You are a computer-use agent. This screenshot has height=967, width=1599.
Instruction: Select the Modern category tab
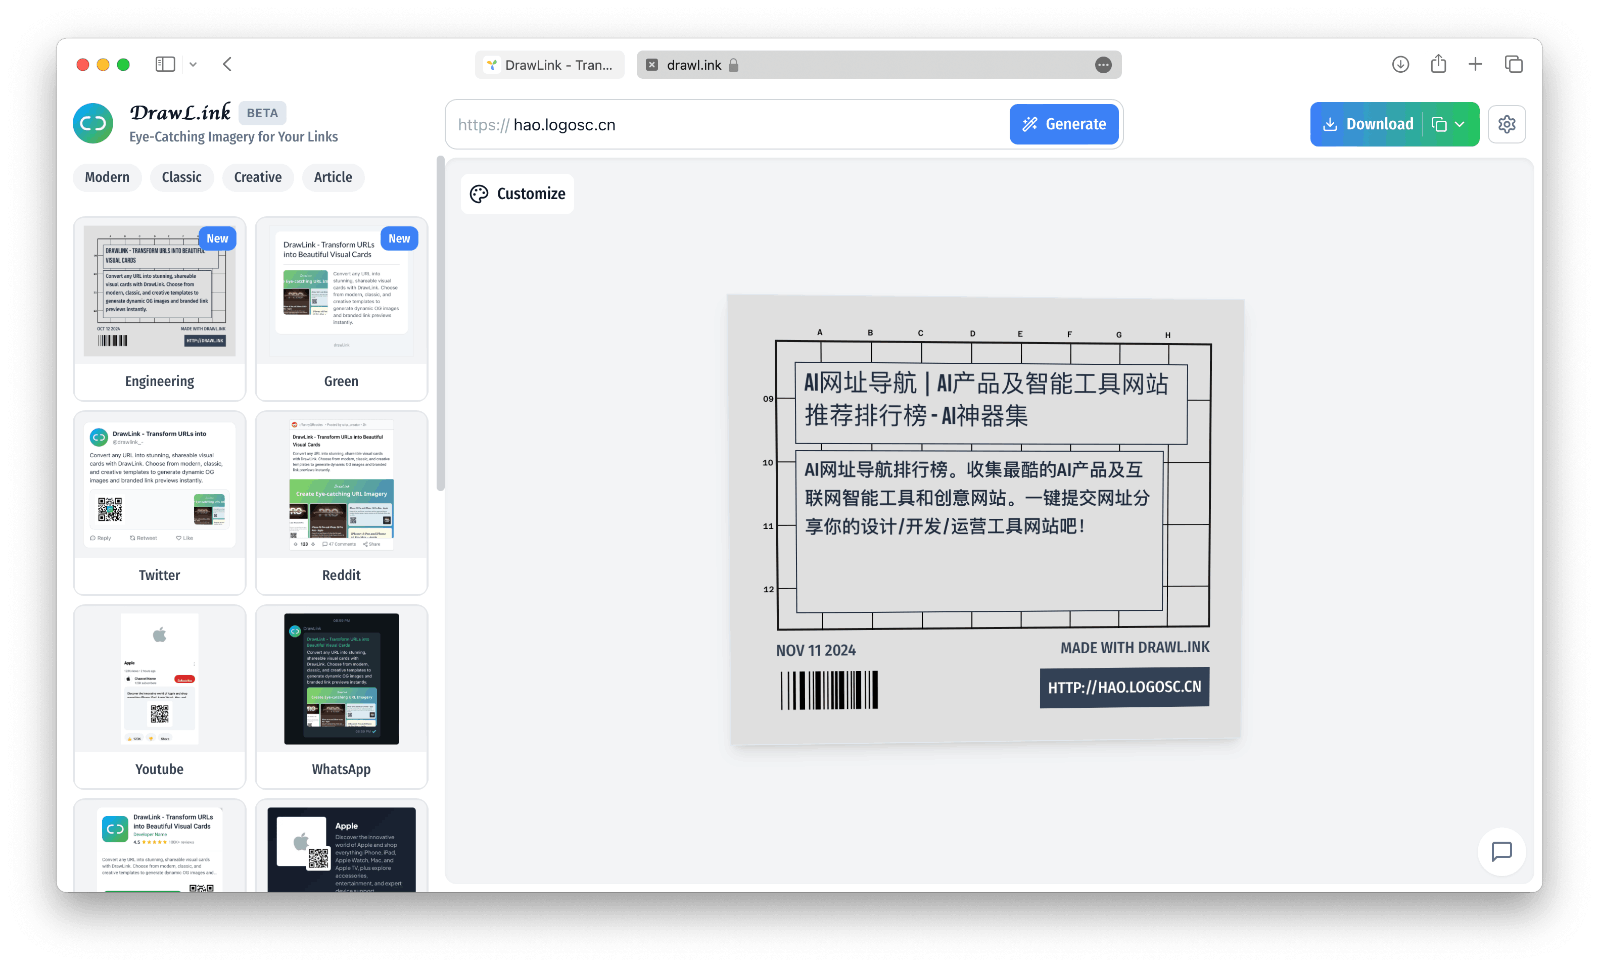[107, 177]
